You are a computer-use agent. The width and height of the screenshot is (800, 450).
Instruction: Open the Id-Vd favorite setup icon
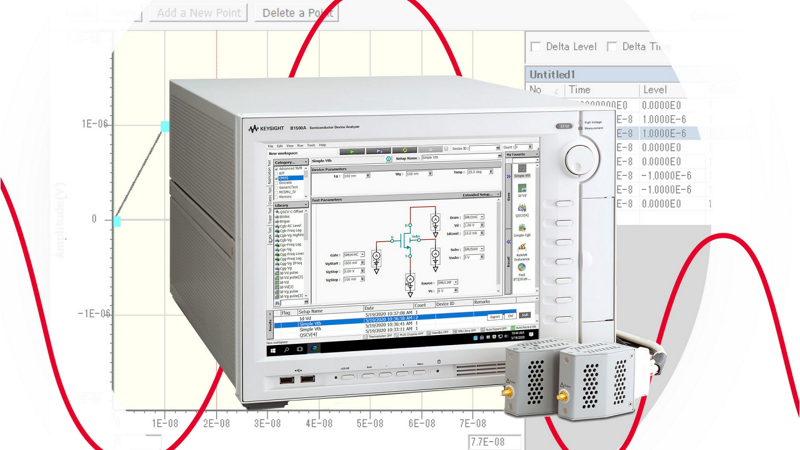pyautogui.click(x=522, y=189)
